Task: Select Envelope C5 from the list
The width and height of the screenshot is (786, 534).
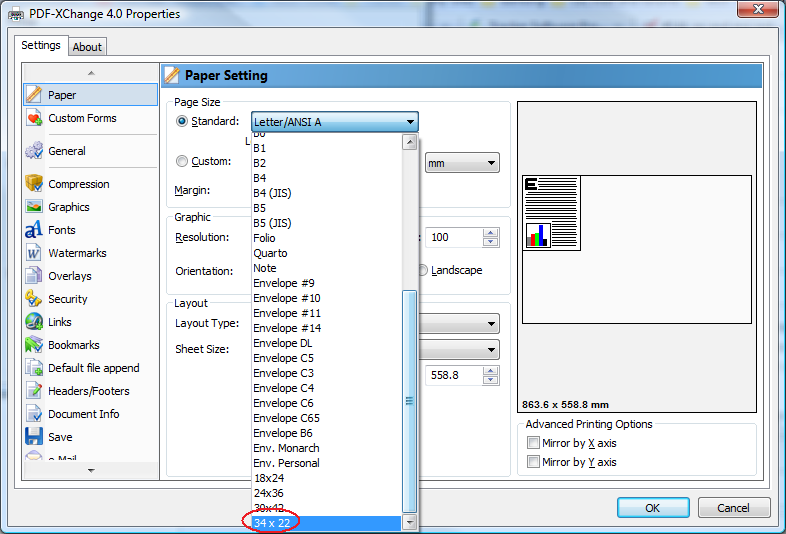Action: [x=326, y=358]
